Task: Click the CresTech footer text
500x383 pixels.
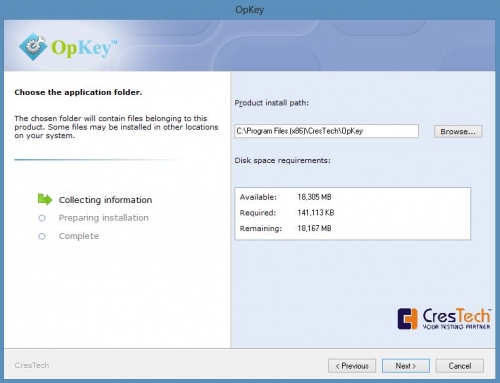Action: coord(32,365)
